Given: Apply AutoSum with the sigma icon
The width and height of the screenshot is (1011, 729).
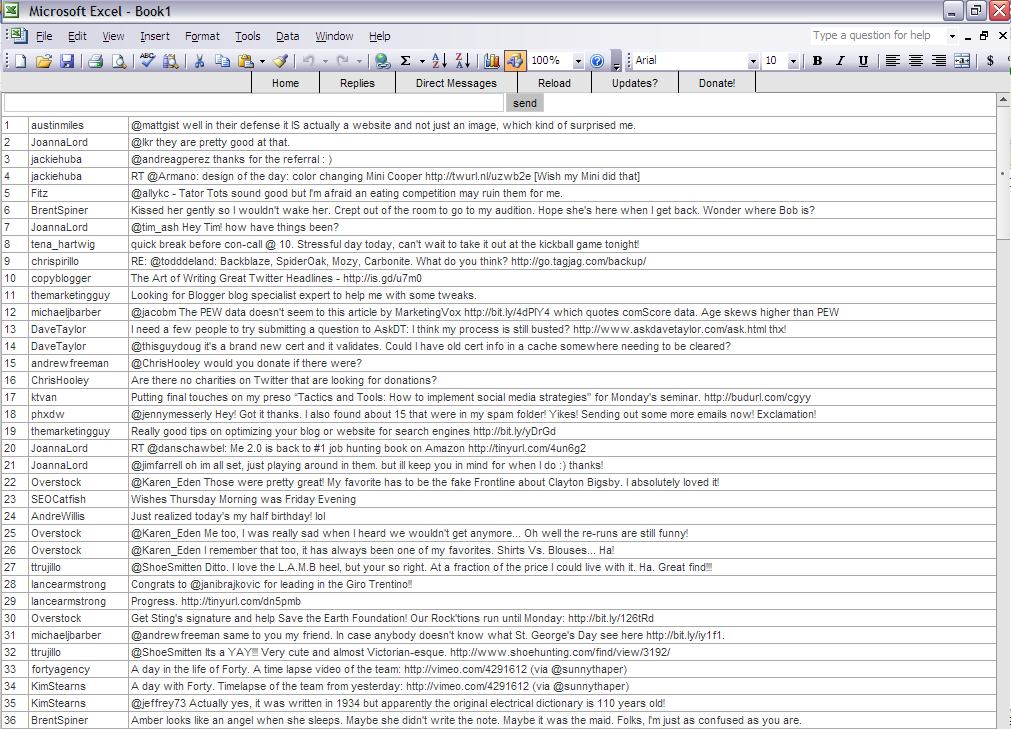Looking at the screenshot, I should (x=406, y=61).
